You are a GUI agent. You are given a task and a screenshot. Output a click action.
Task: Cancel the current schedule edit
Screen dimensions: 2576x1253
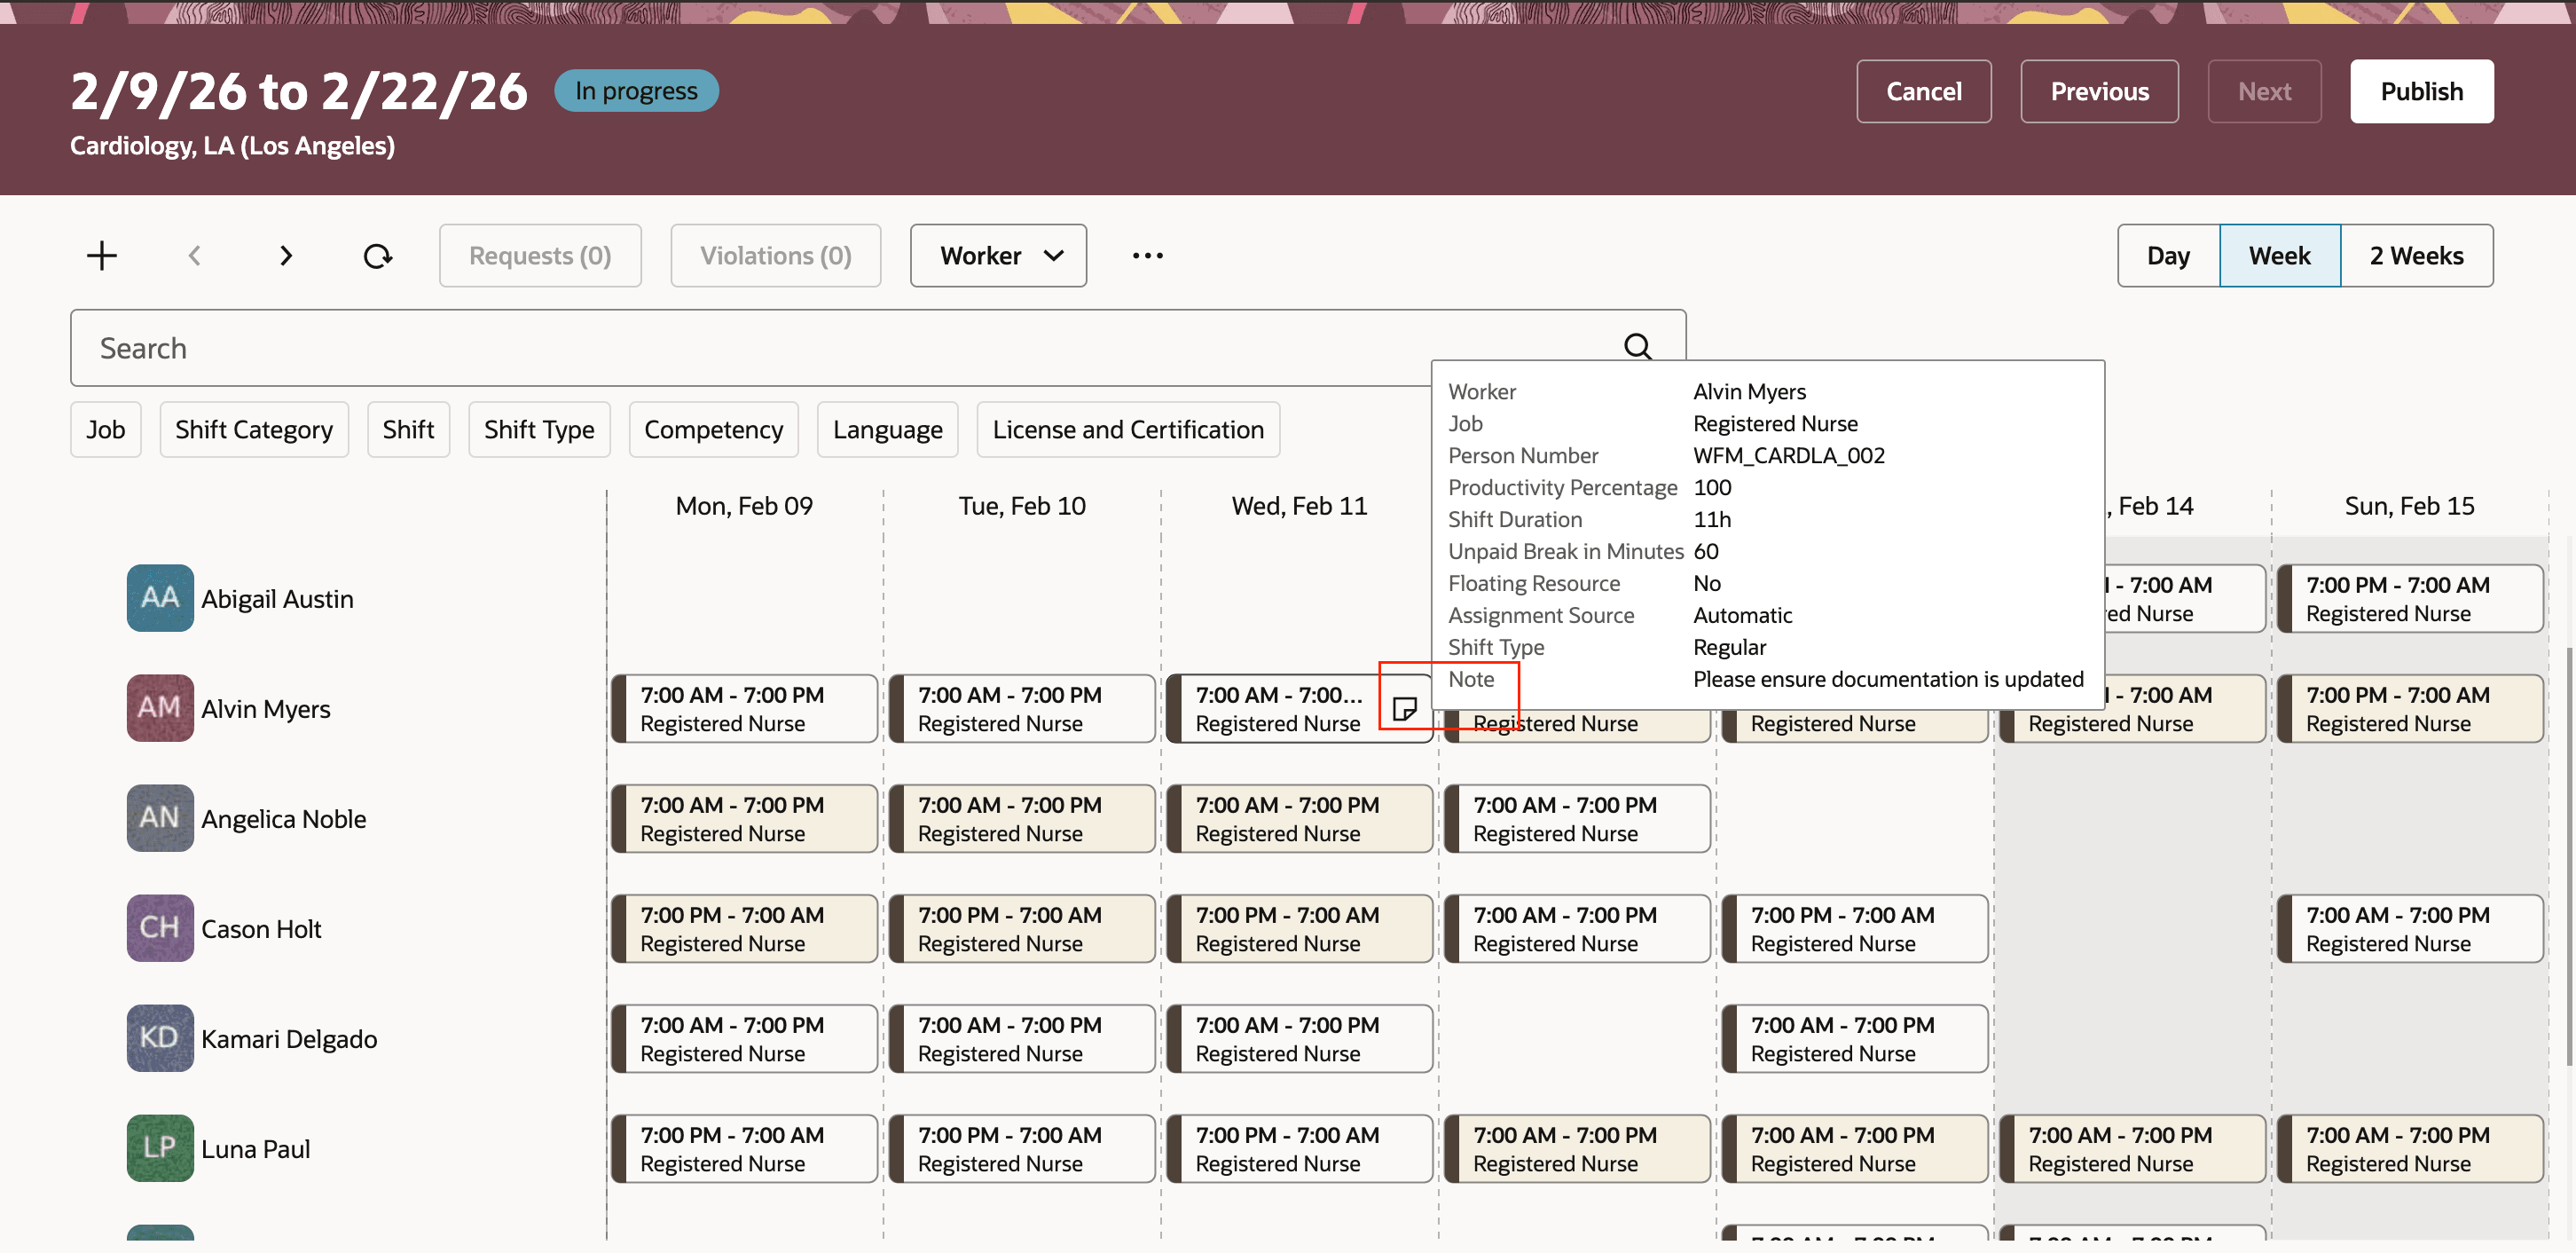[1923, 91]
